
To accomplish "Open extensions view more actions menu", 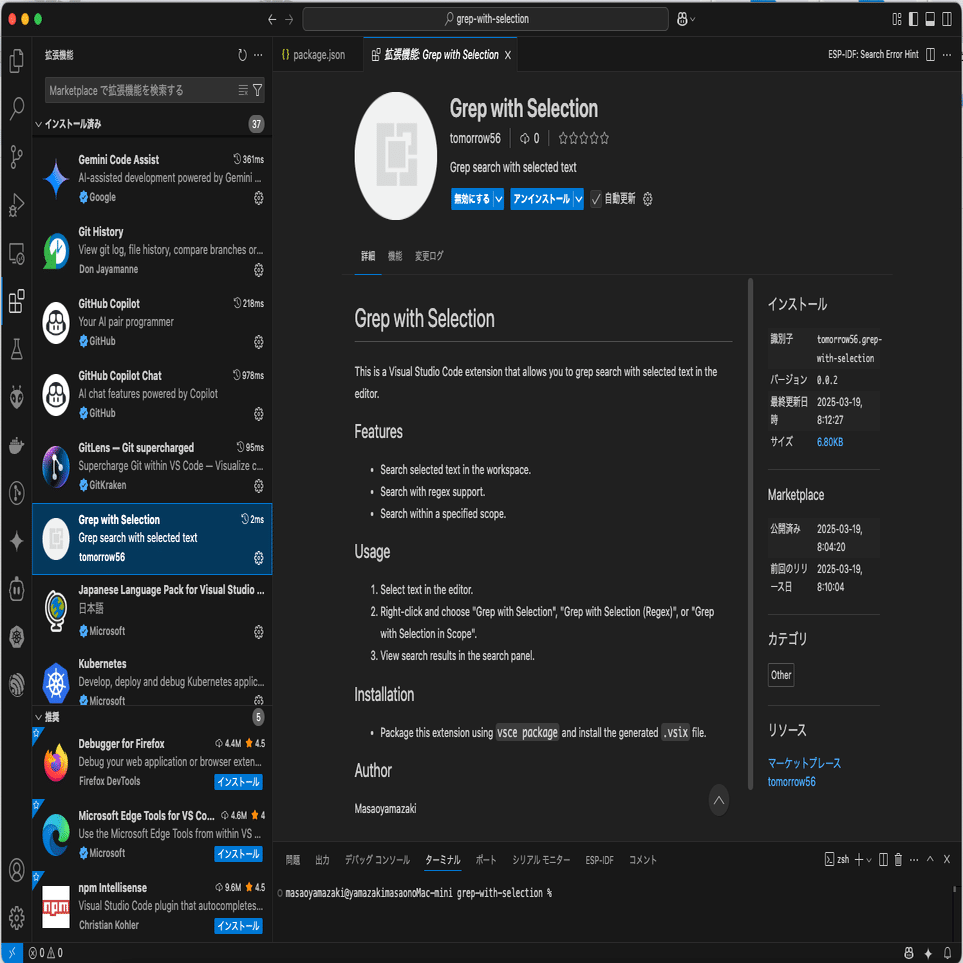I will point(259,55).
